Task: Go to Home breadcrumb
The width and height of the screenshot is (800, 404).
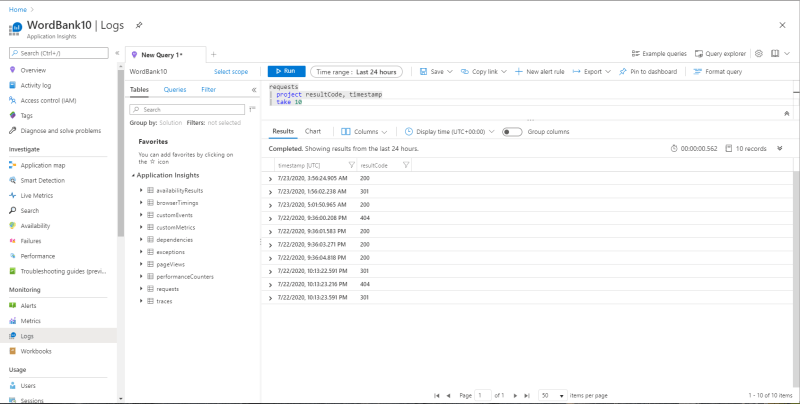Action: click(x=17, y=10)
